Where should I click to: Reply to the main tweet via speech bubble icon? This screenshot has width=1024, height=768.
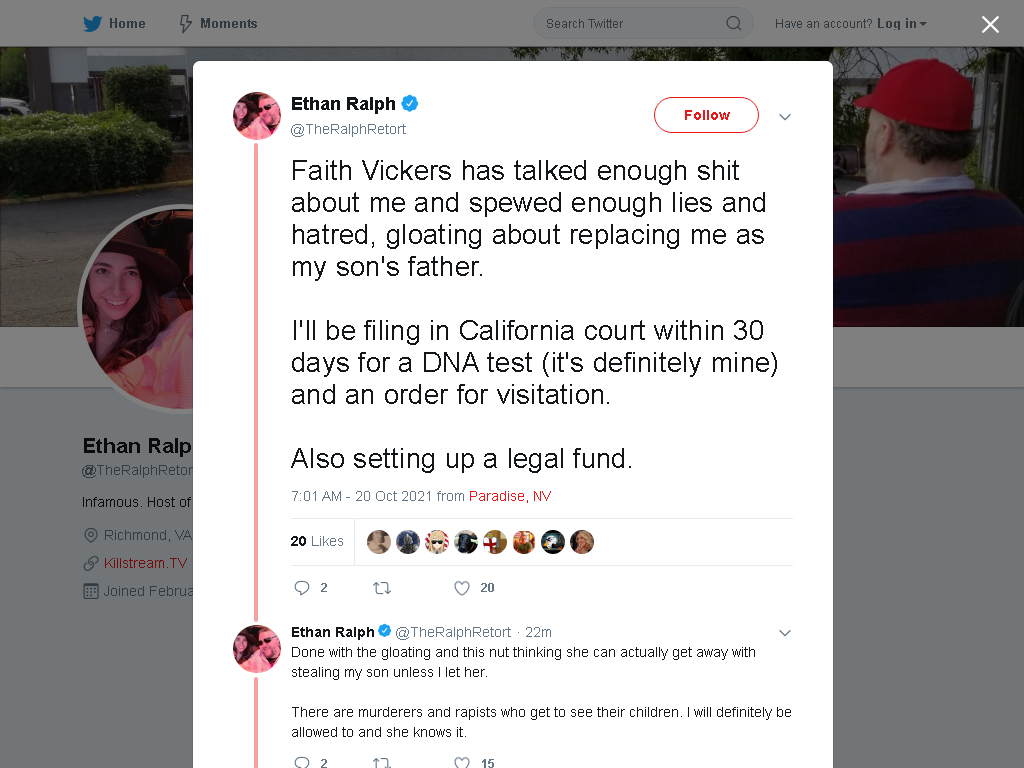tap(302, 588)
